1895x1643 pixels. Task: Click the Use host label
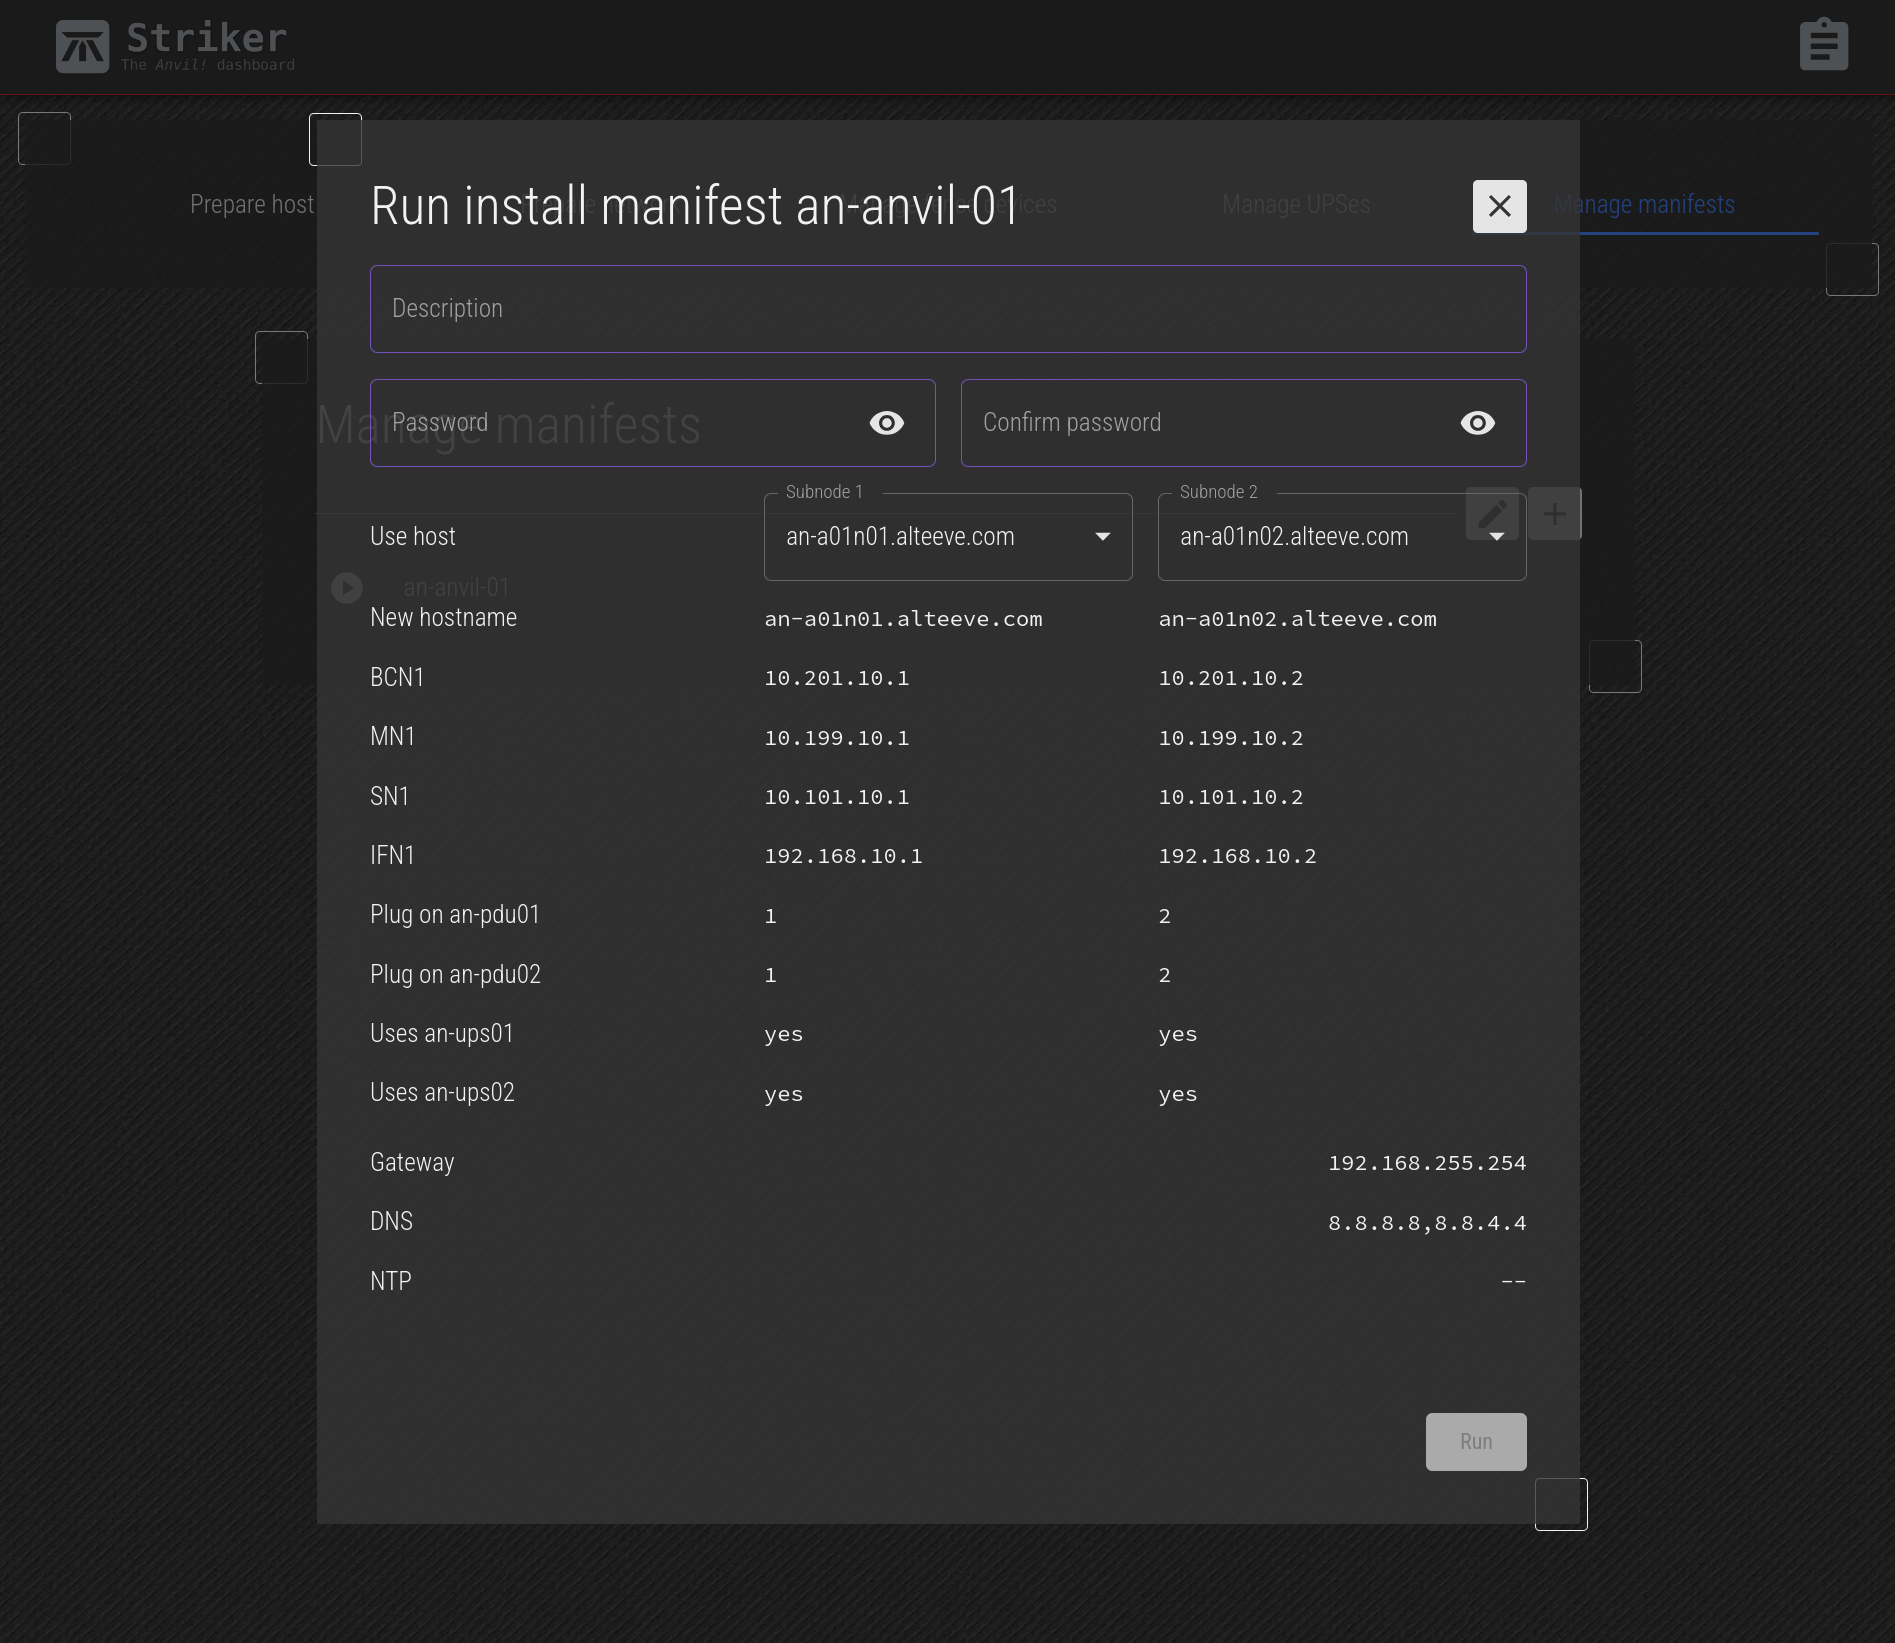click(413, 537)
